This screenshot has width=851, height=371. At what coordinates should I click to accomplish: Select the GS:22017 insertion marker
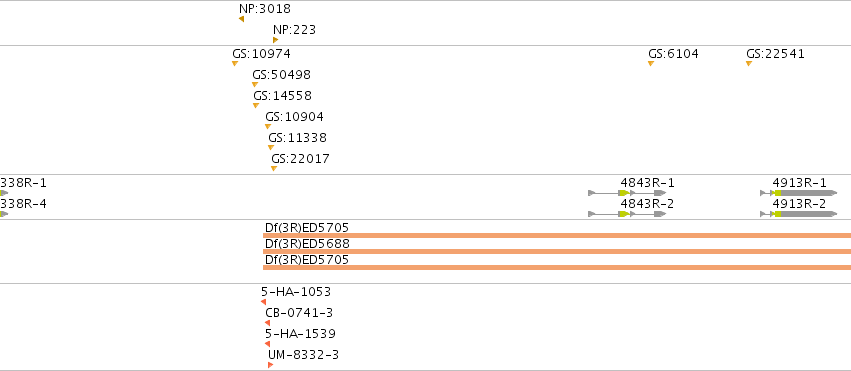coord(274,169)
